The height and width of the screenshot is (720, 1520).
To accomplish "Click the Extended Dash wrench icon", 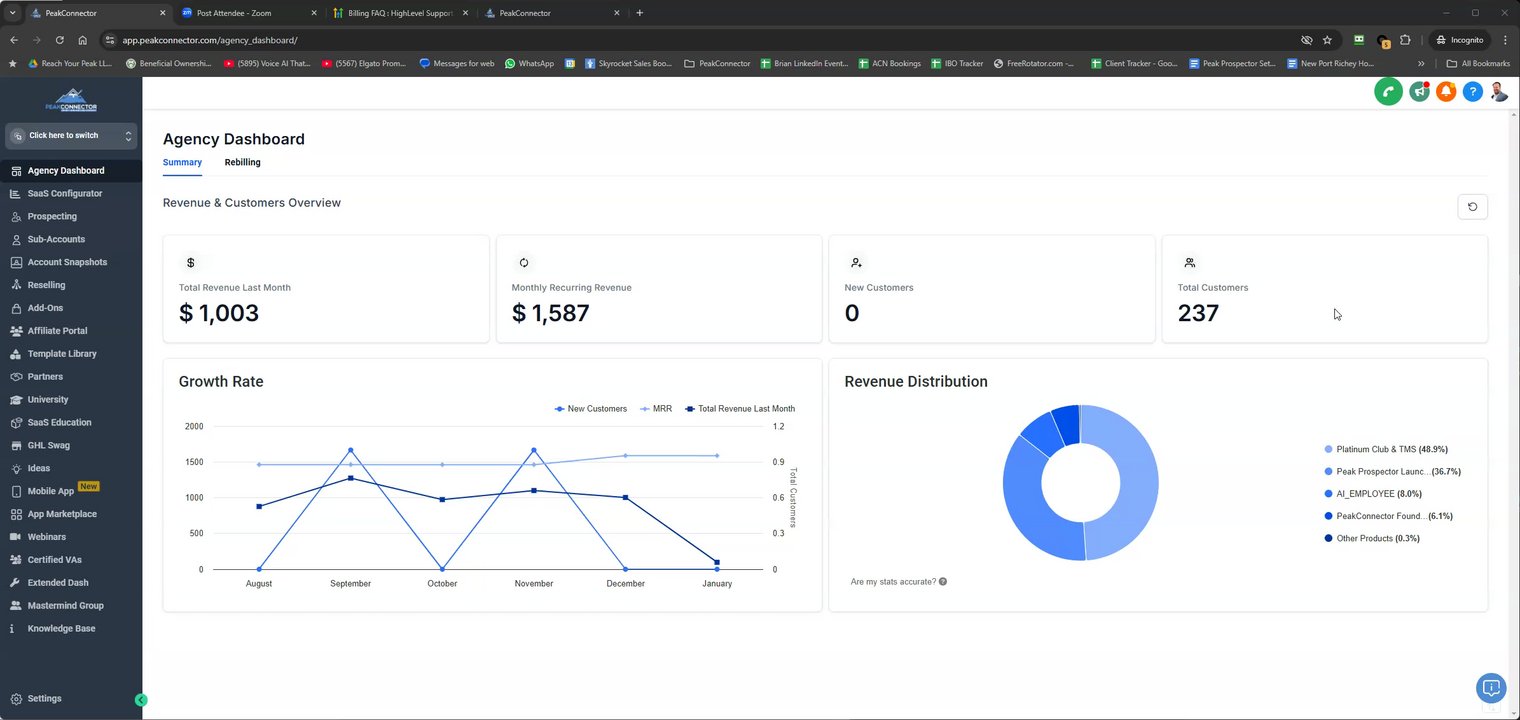I will 17,583.
